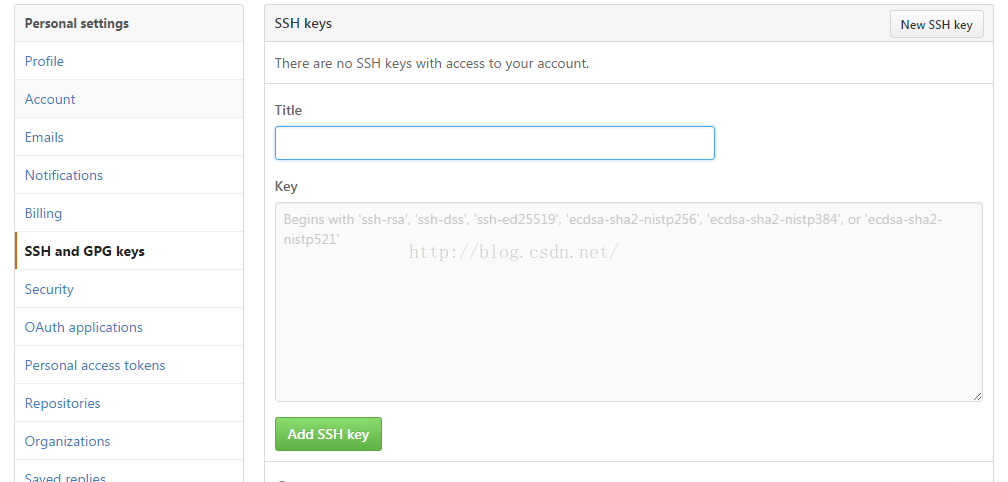The image size is (1008, 482).
Task: Click the New SSH key button
Action: (x=936, y=24)
